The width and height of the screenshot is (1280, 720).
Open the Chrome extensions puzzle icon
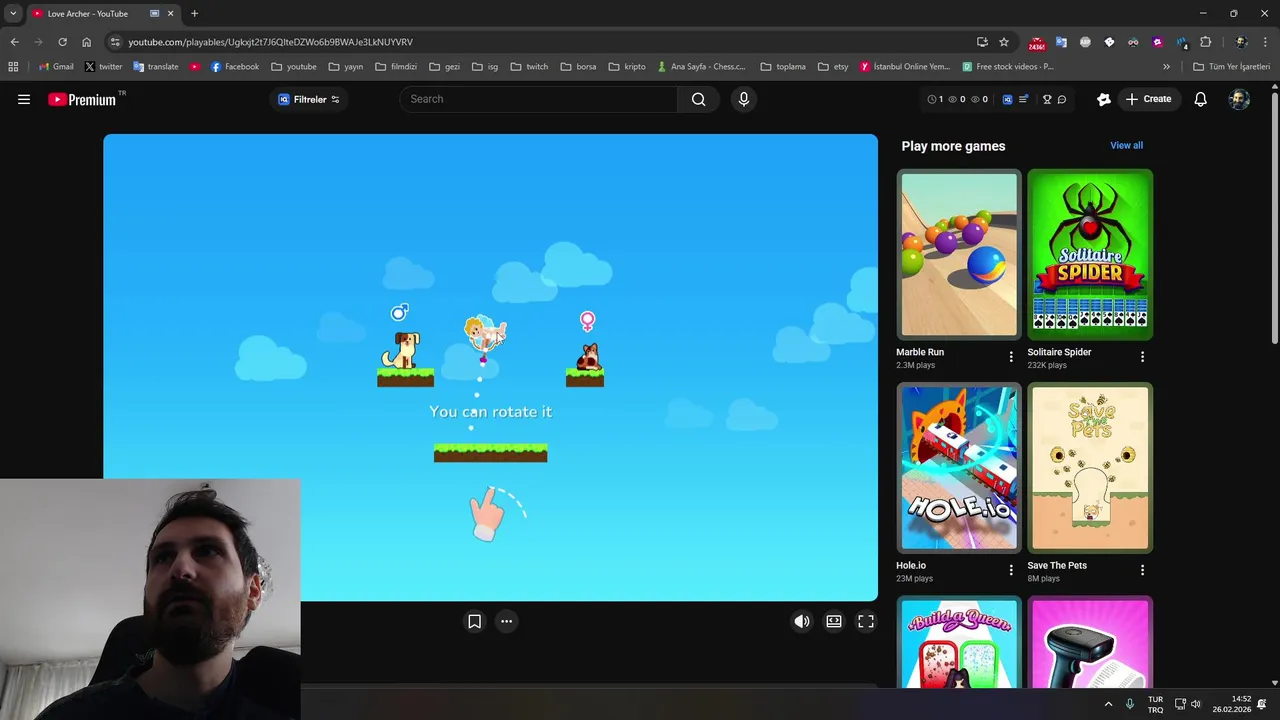(x=1205, y=42)
